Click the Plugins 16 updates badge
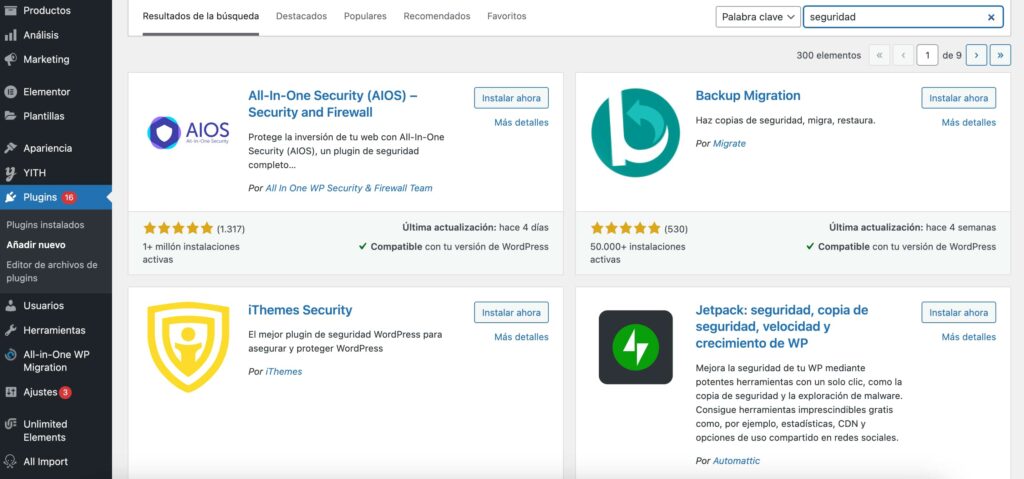The image size is (1024, 479). point(69,197)
